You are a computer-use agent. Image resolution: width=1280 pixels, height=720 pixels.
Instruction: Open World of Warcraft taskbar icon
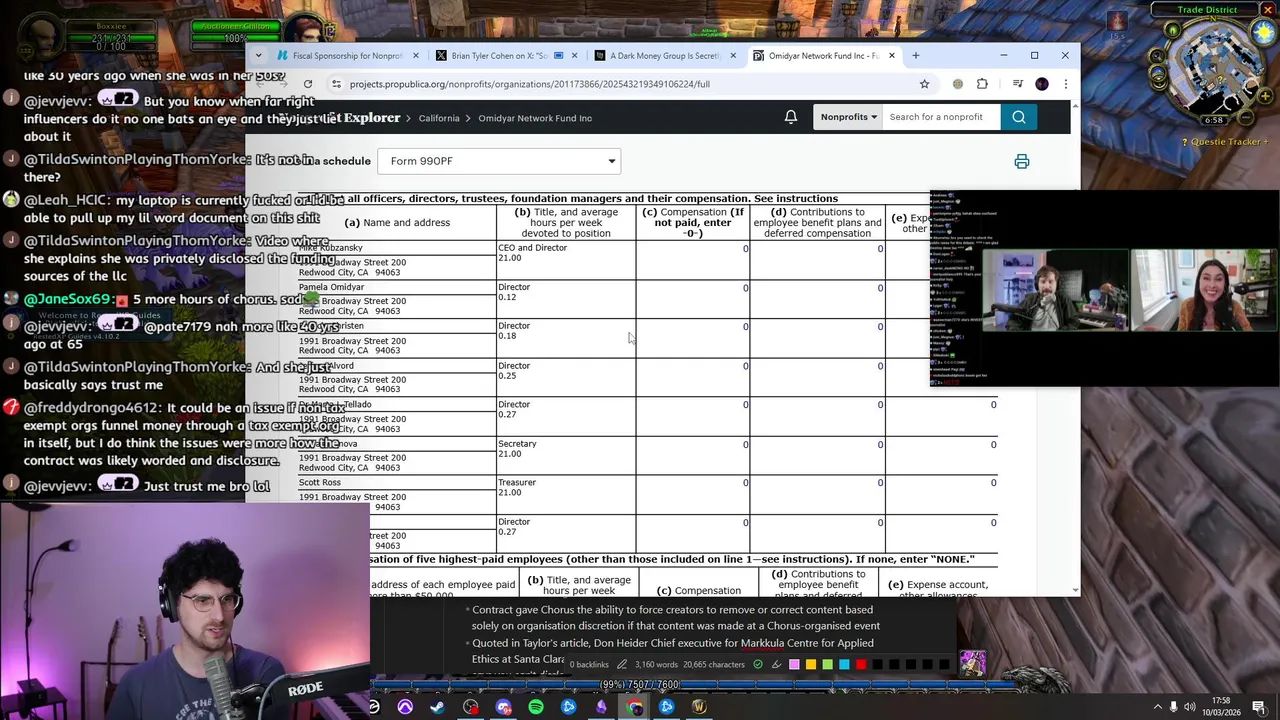click(x=699, y=707)
